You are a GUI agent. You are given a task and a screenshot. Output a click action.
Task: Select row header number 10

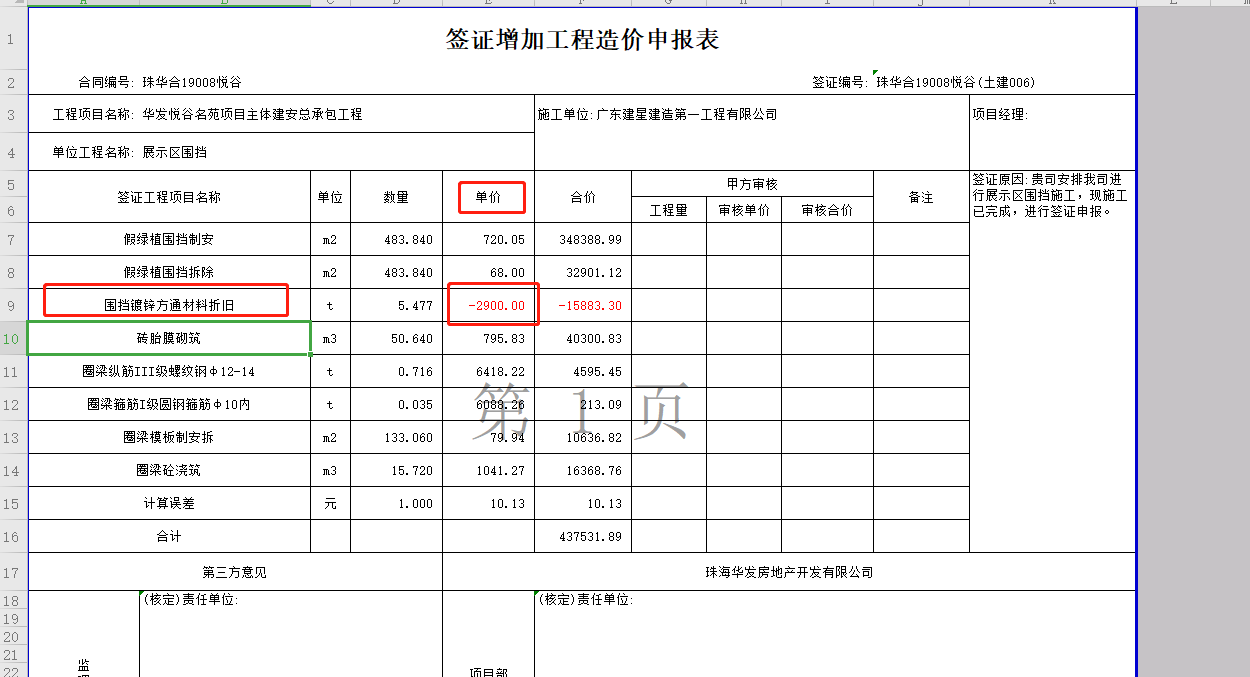11,338
